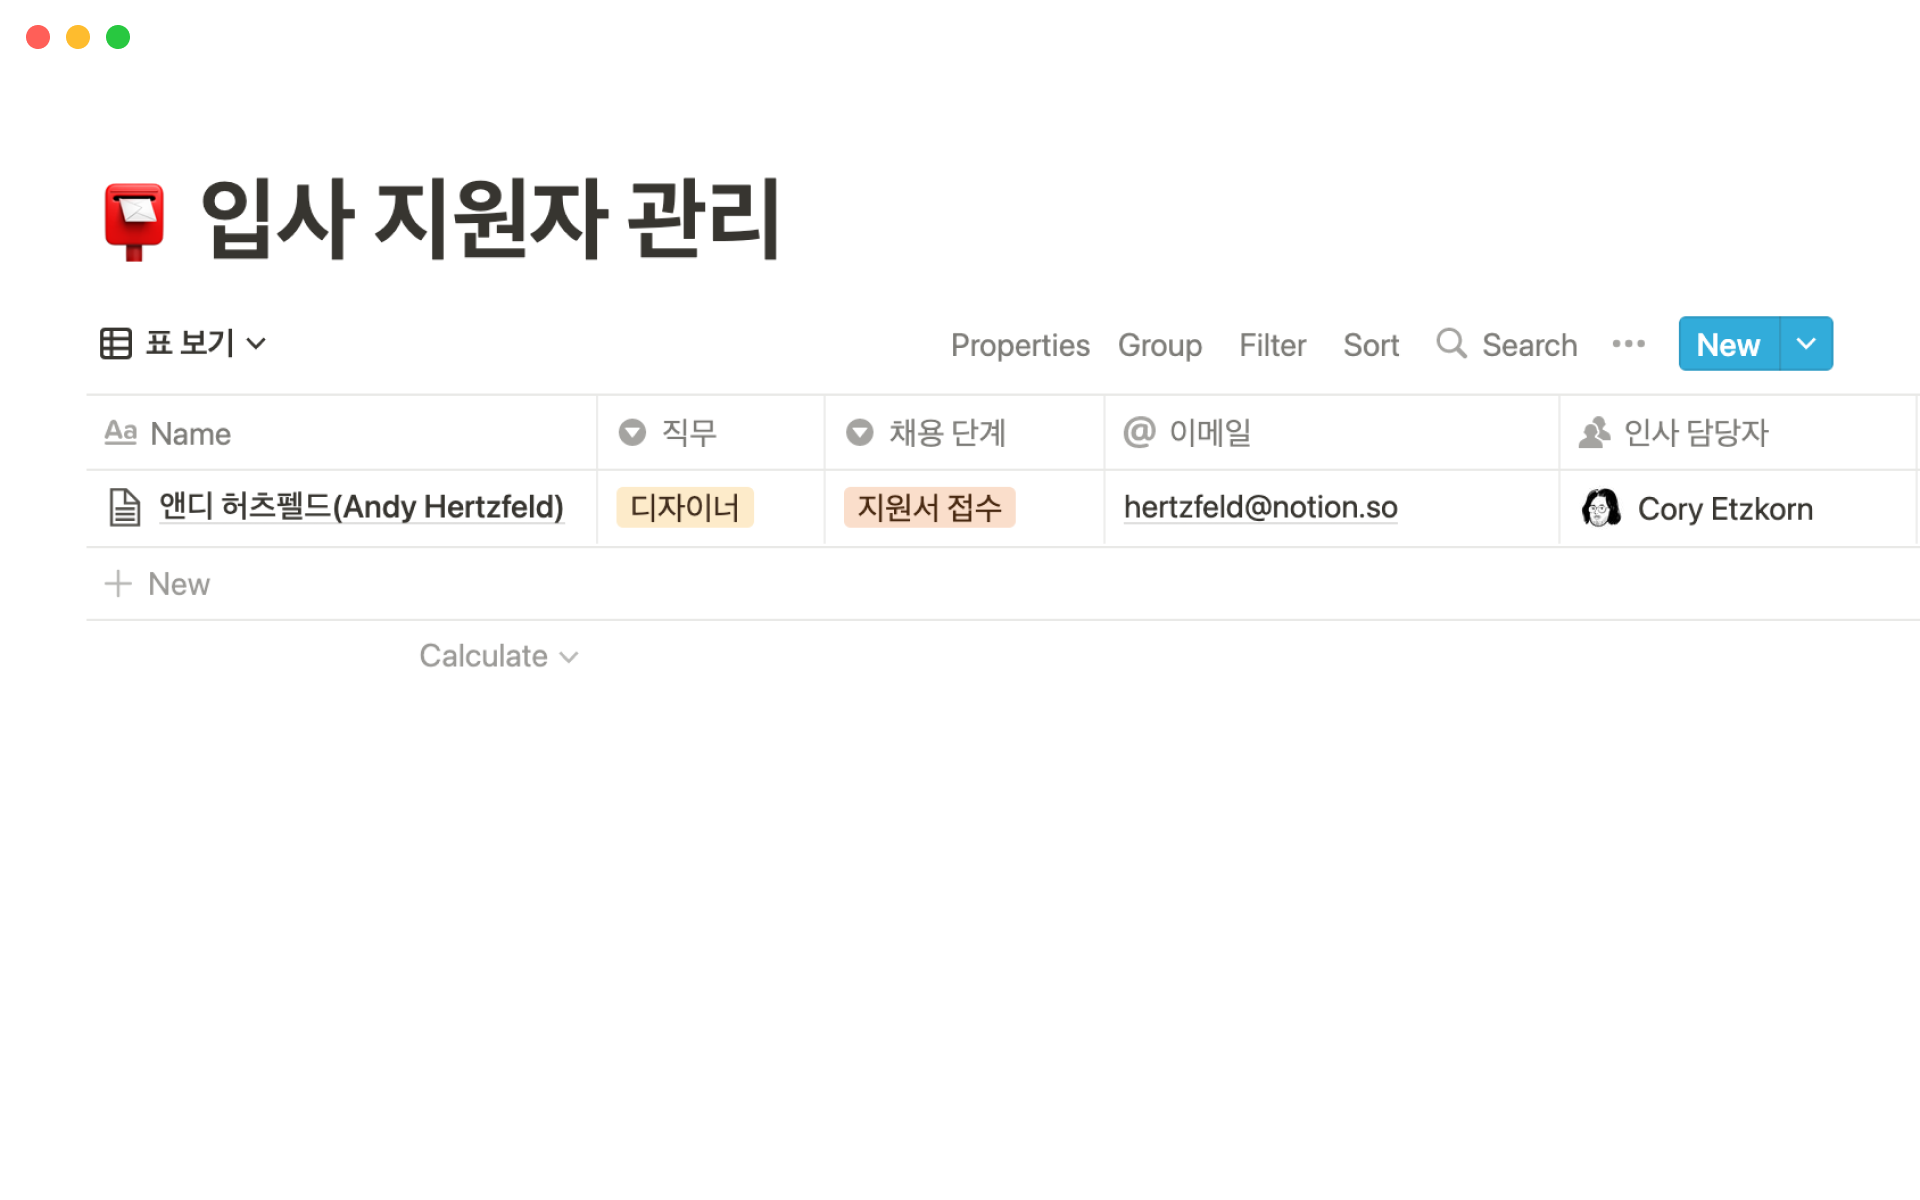Click the Name column header

tap(190, 433)
